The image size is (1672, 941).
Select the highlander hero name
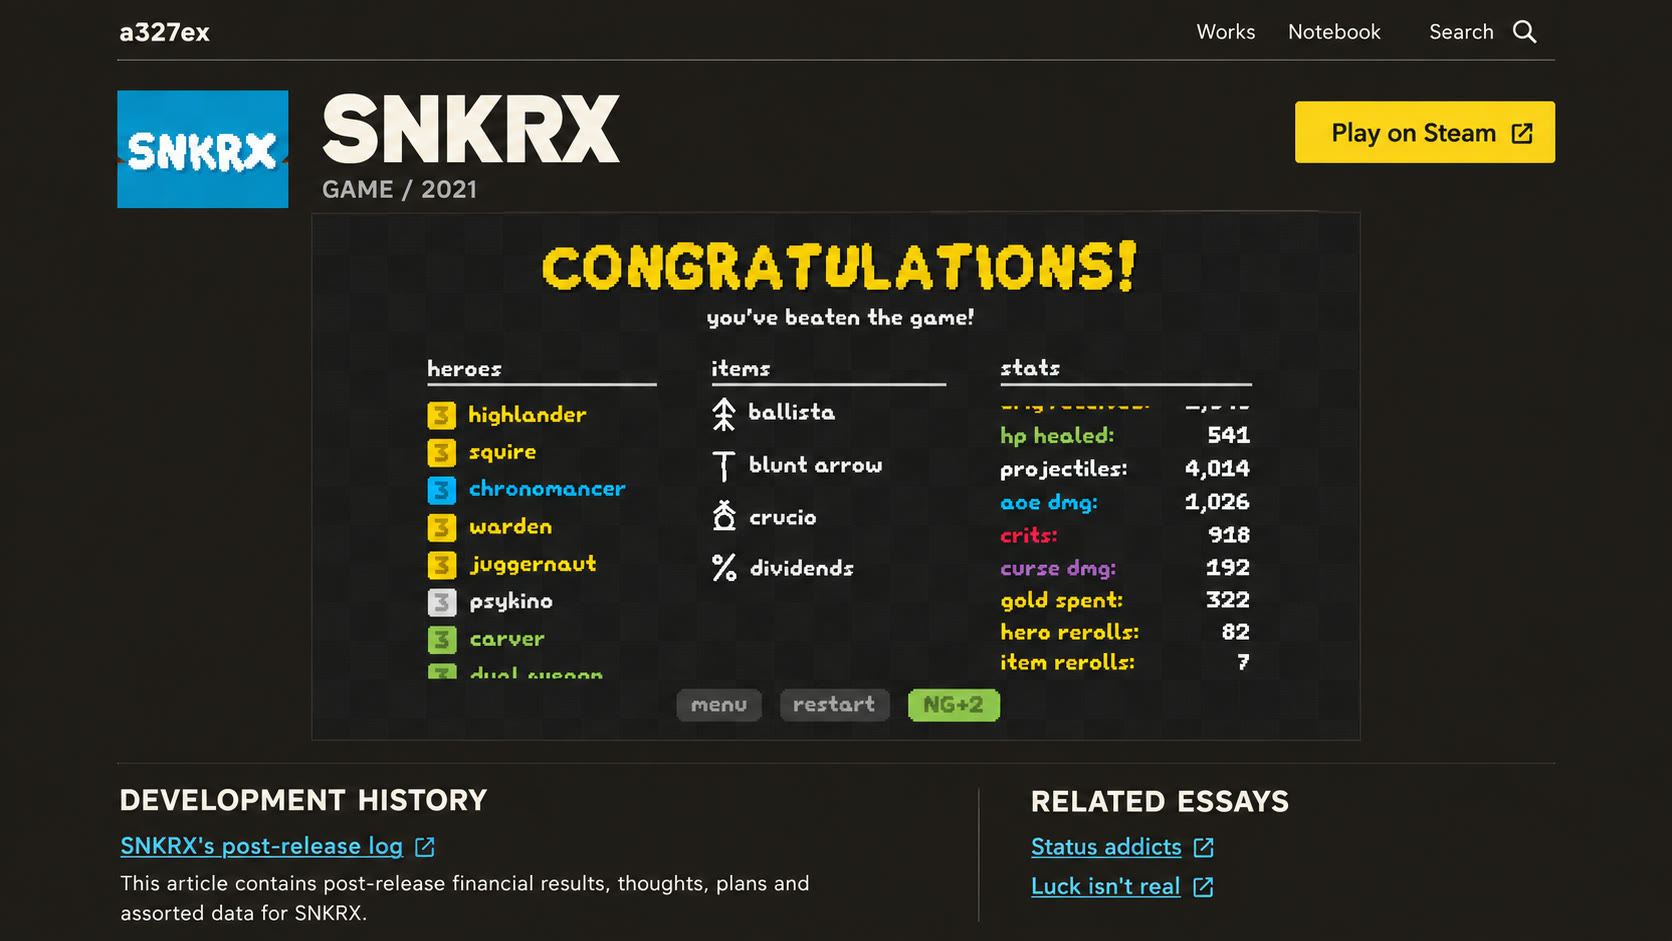coord(527,415)
